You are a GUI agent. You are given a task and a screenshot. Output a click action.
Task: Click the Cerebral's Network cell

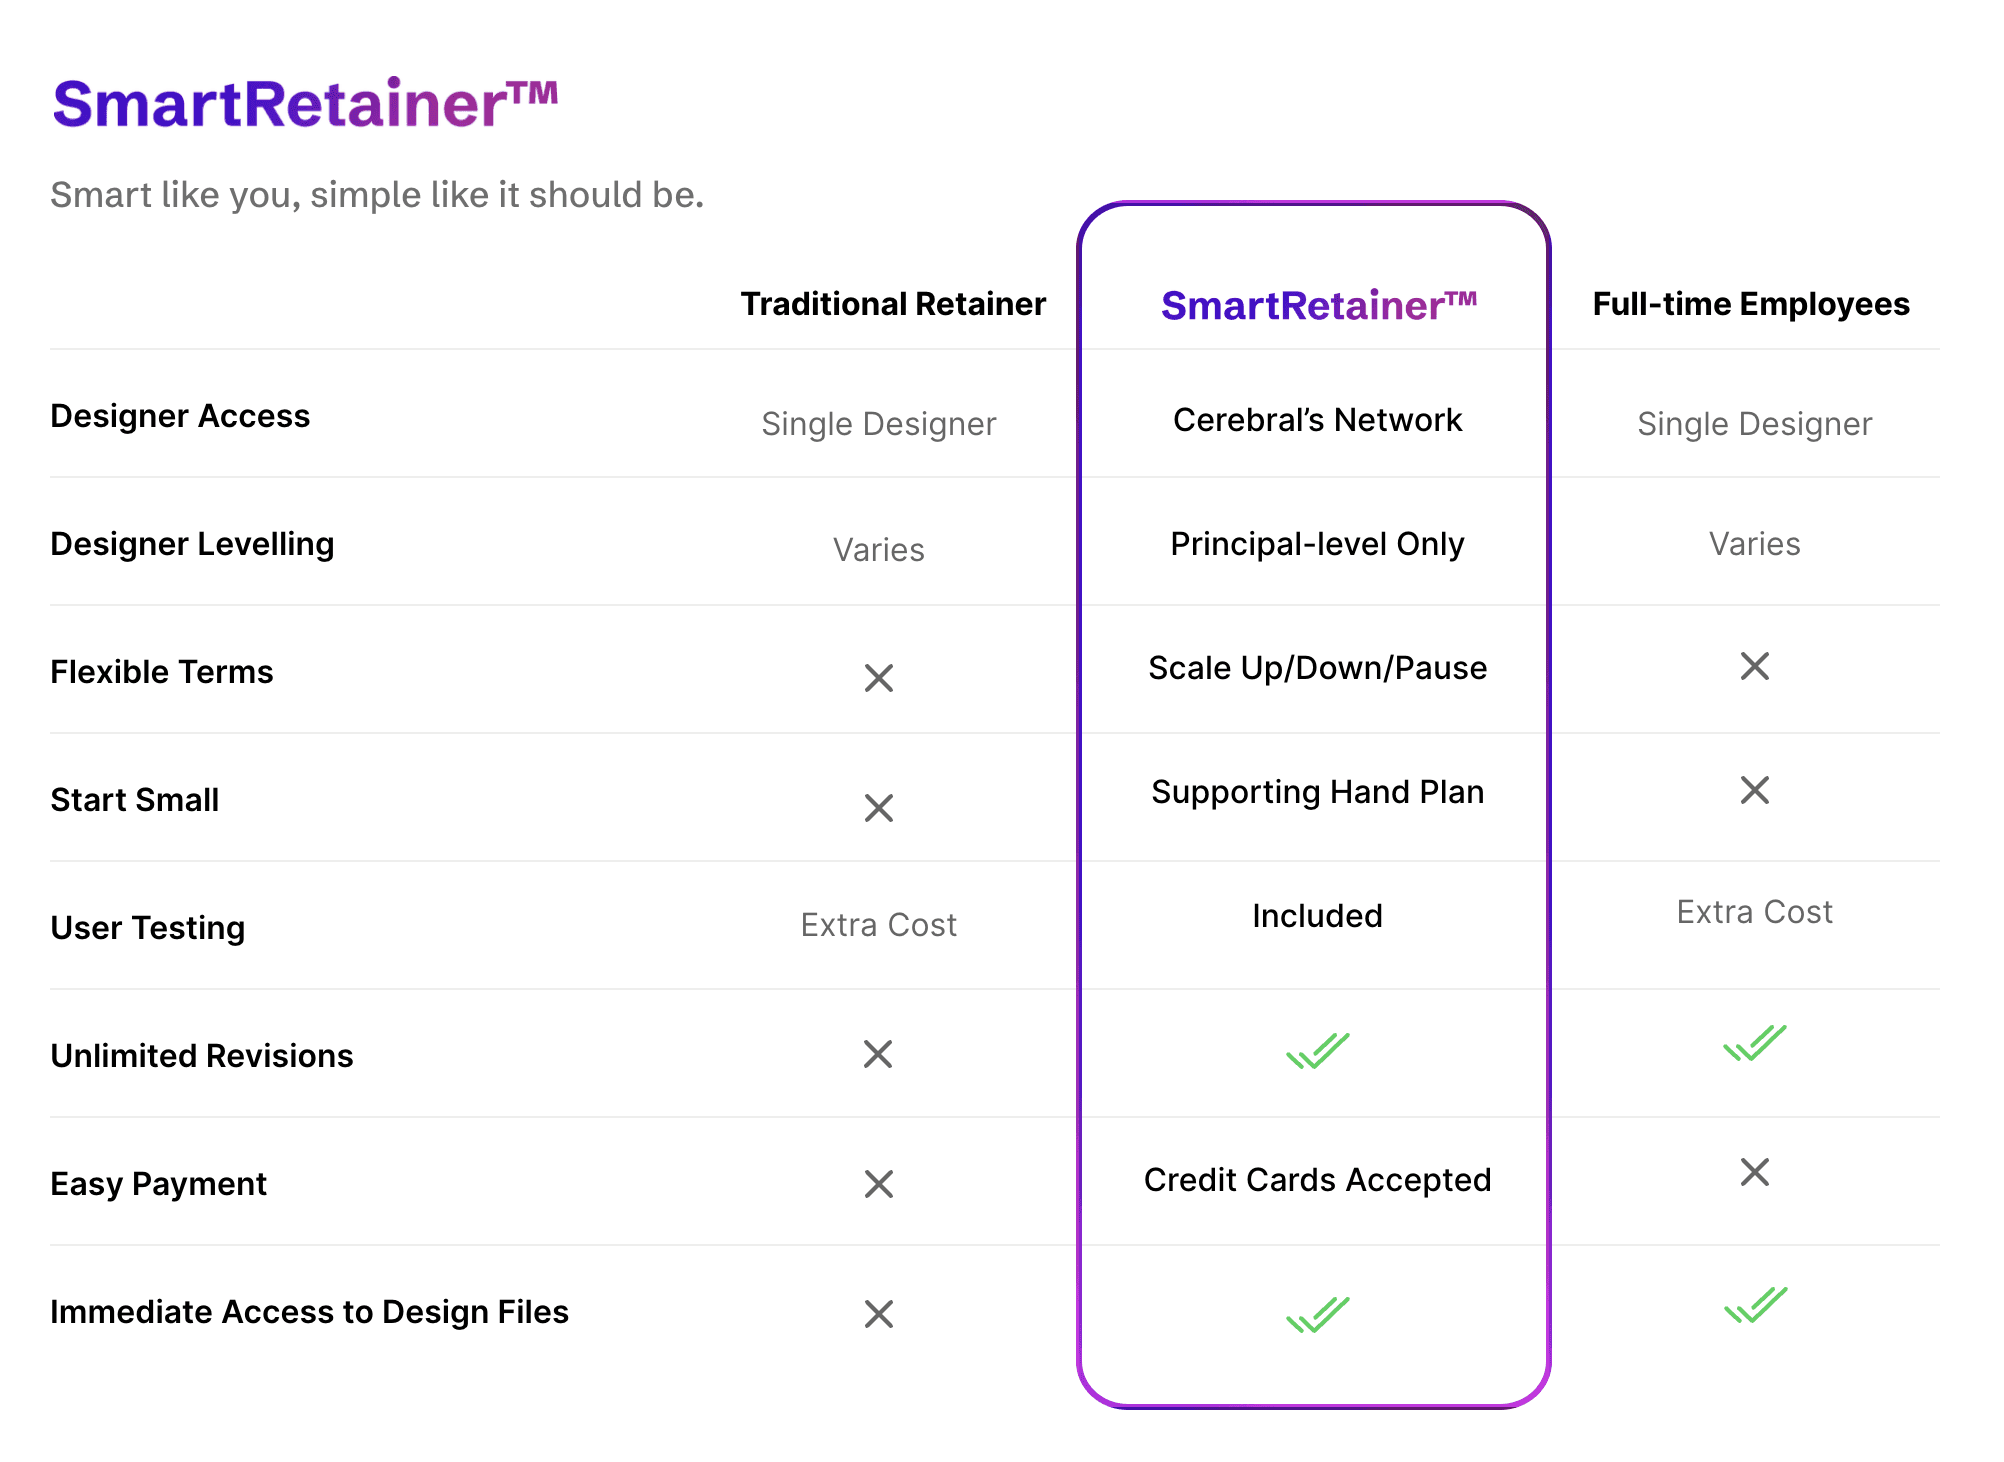coord(1317,420)
